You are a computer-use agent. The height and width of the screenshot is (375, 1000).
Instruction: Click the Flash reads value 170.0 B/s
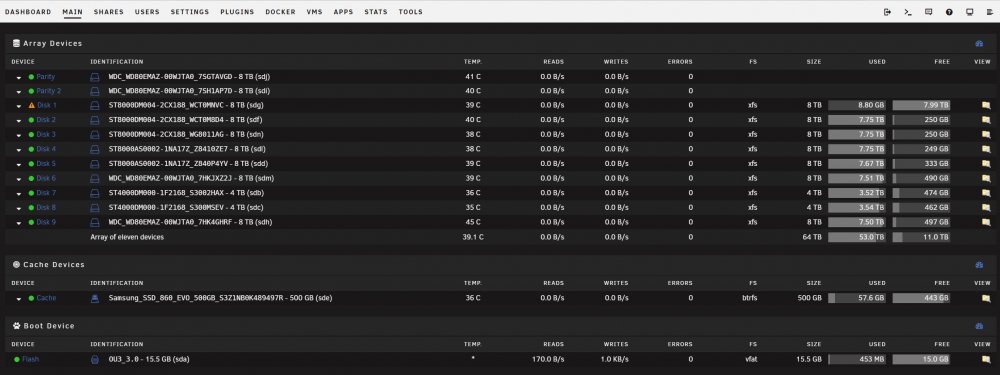pos(547,360)
